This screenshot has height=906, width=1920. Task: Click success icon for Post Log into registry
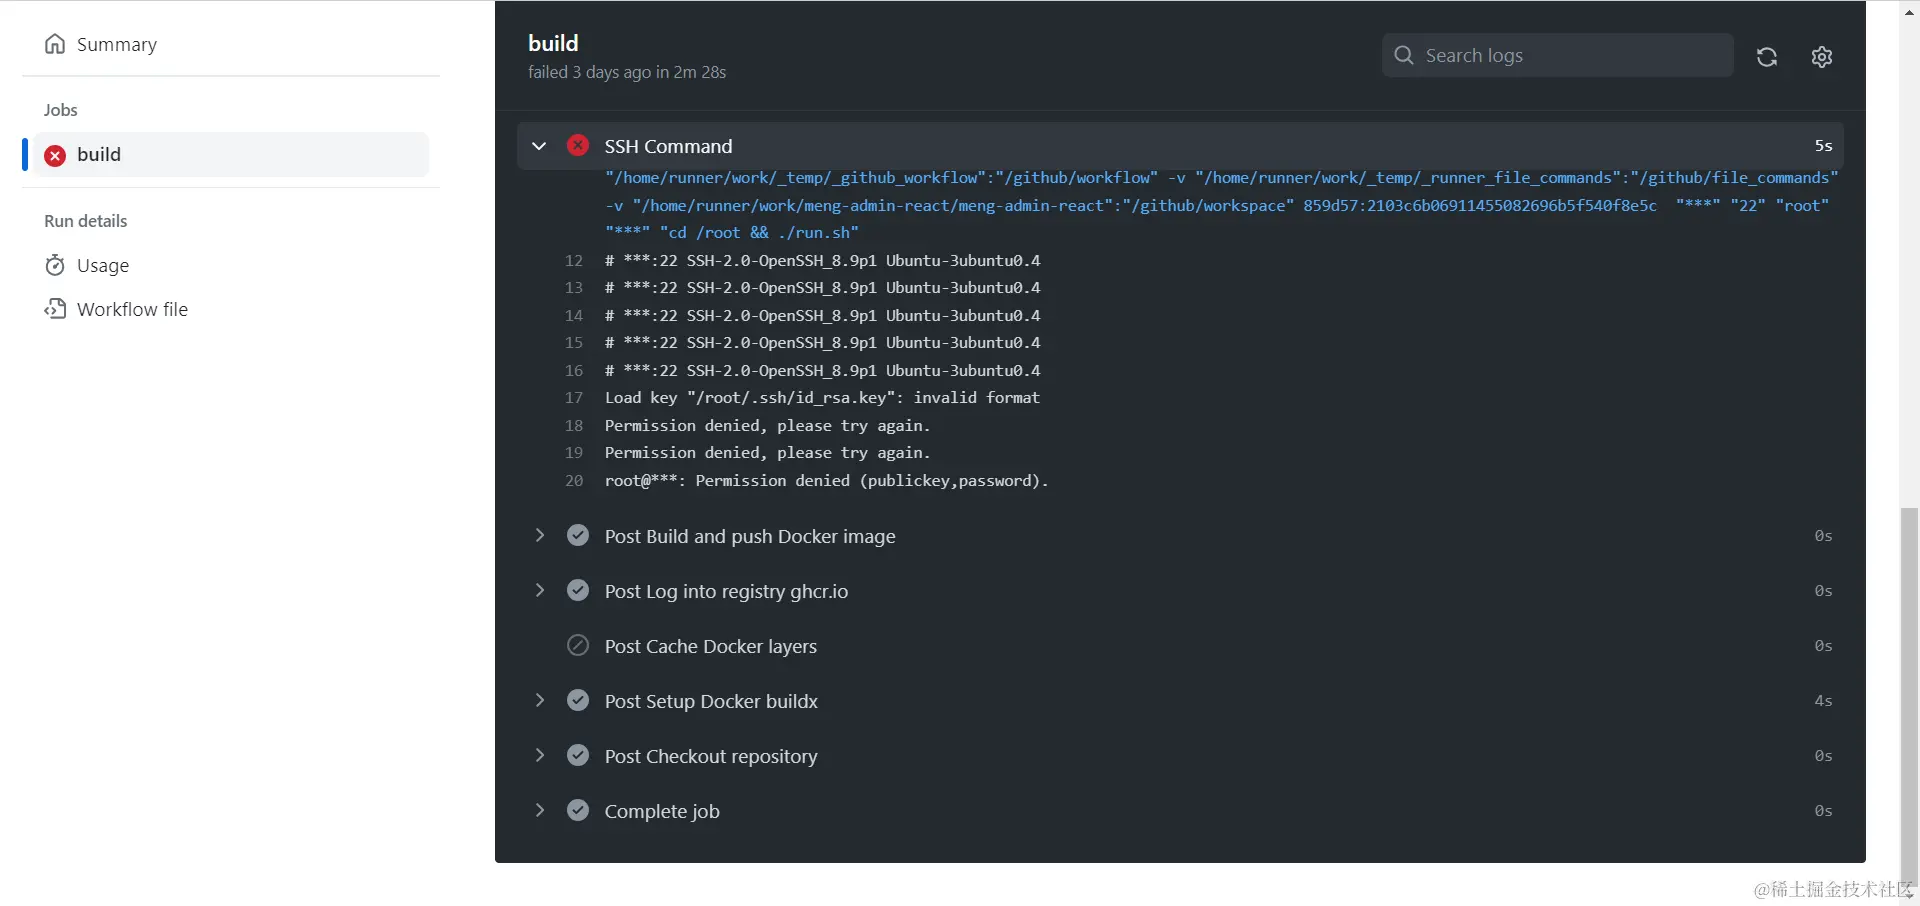coord(578,590)
